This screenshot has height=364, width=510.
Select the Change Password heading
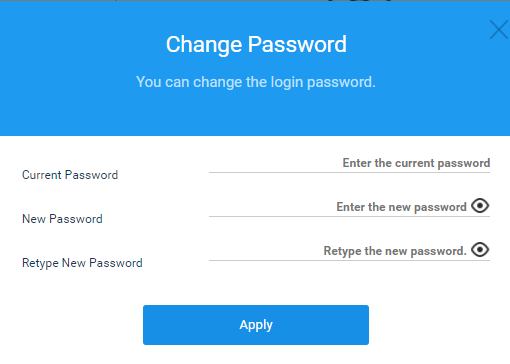(256, 44)
